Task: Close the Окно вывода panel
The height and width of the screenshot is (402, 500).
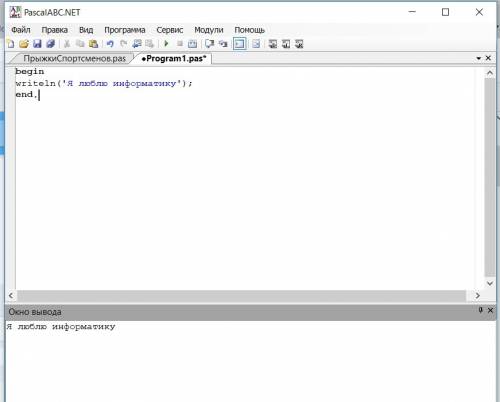Action: (x=490, y=310)
